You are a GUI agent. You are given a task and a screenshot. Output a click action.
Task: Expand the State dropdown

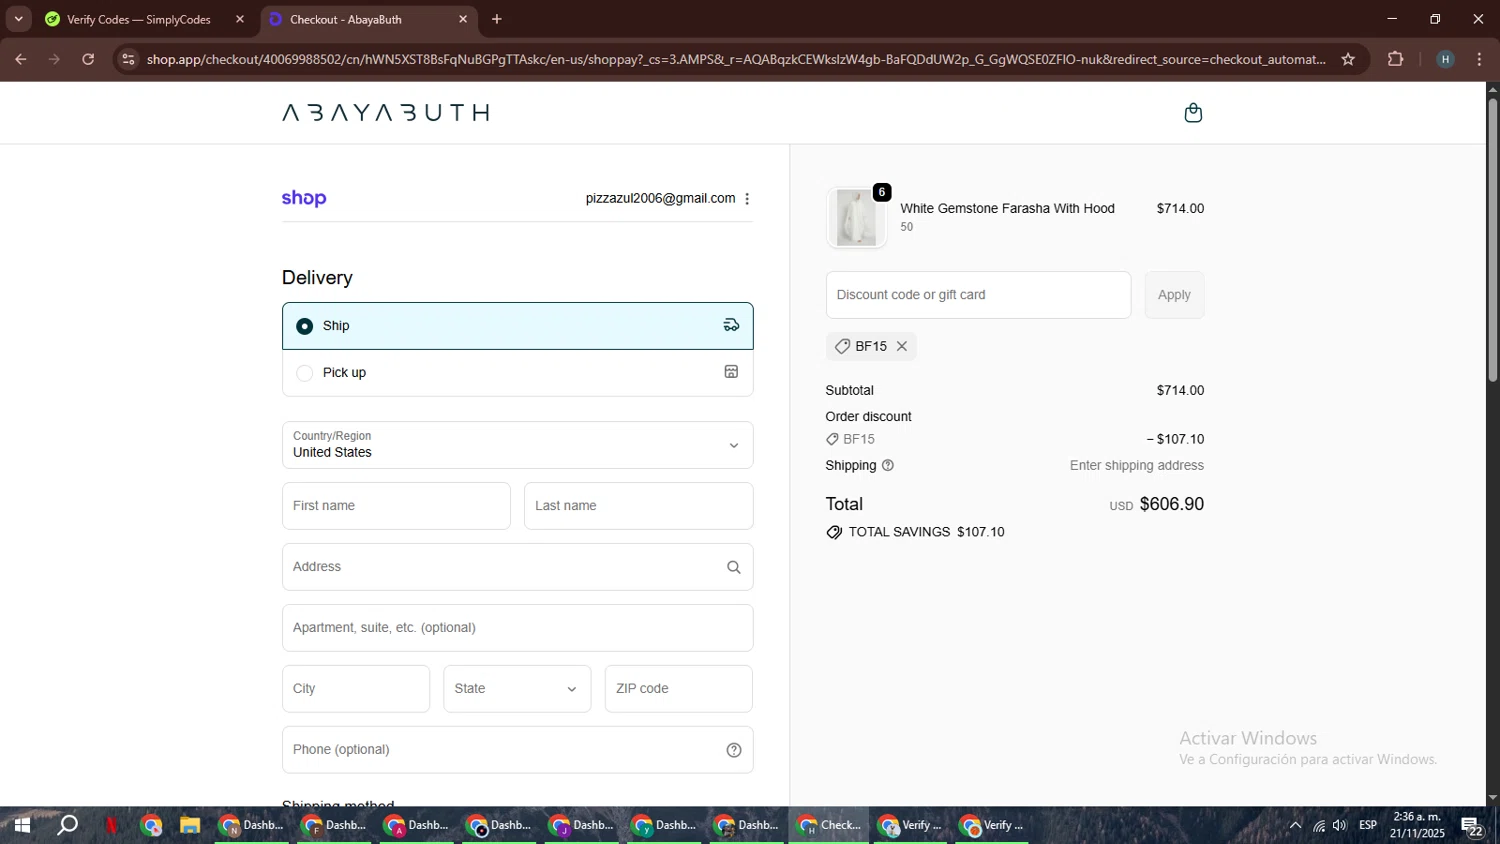coord(517,689)
